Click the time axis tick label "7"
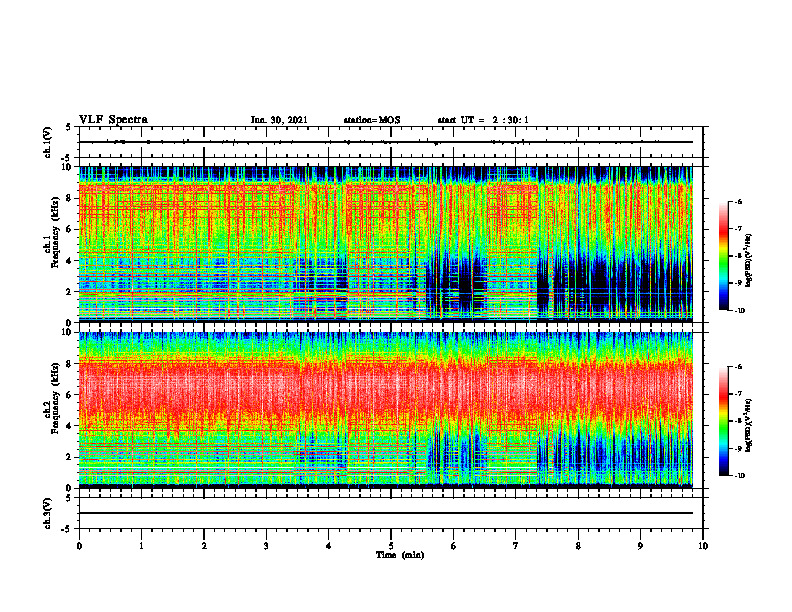792x612 pixels. (516, 546)
